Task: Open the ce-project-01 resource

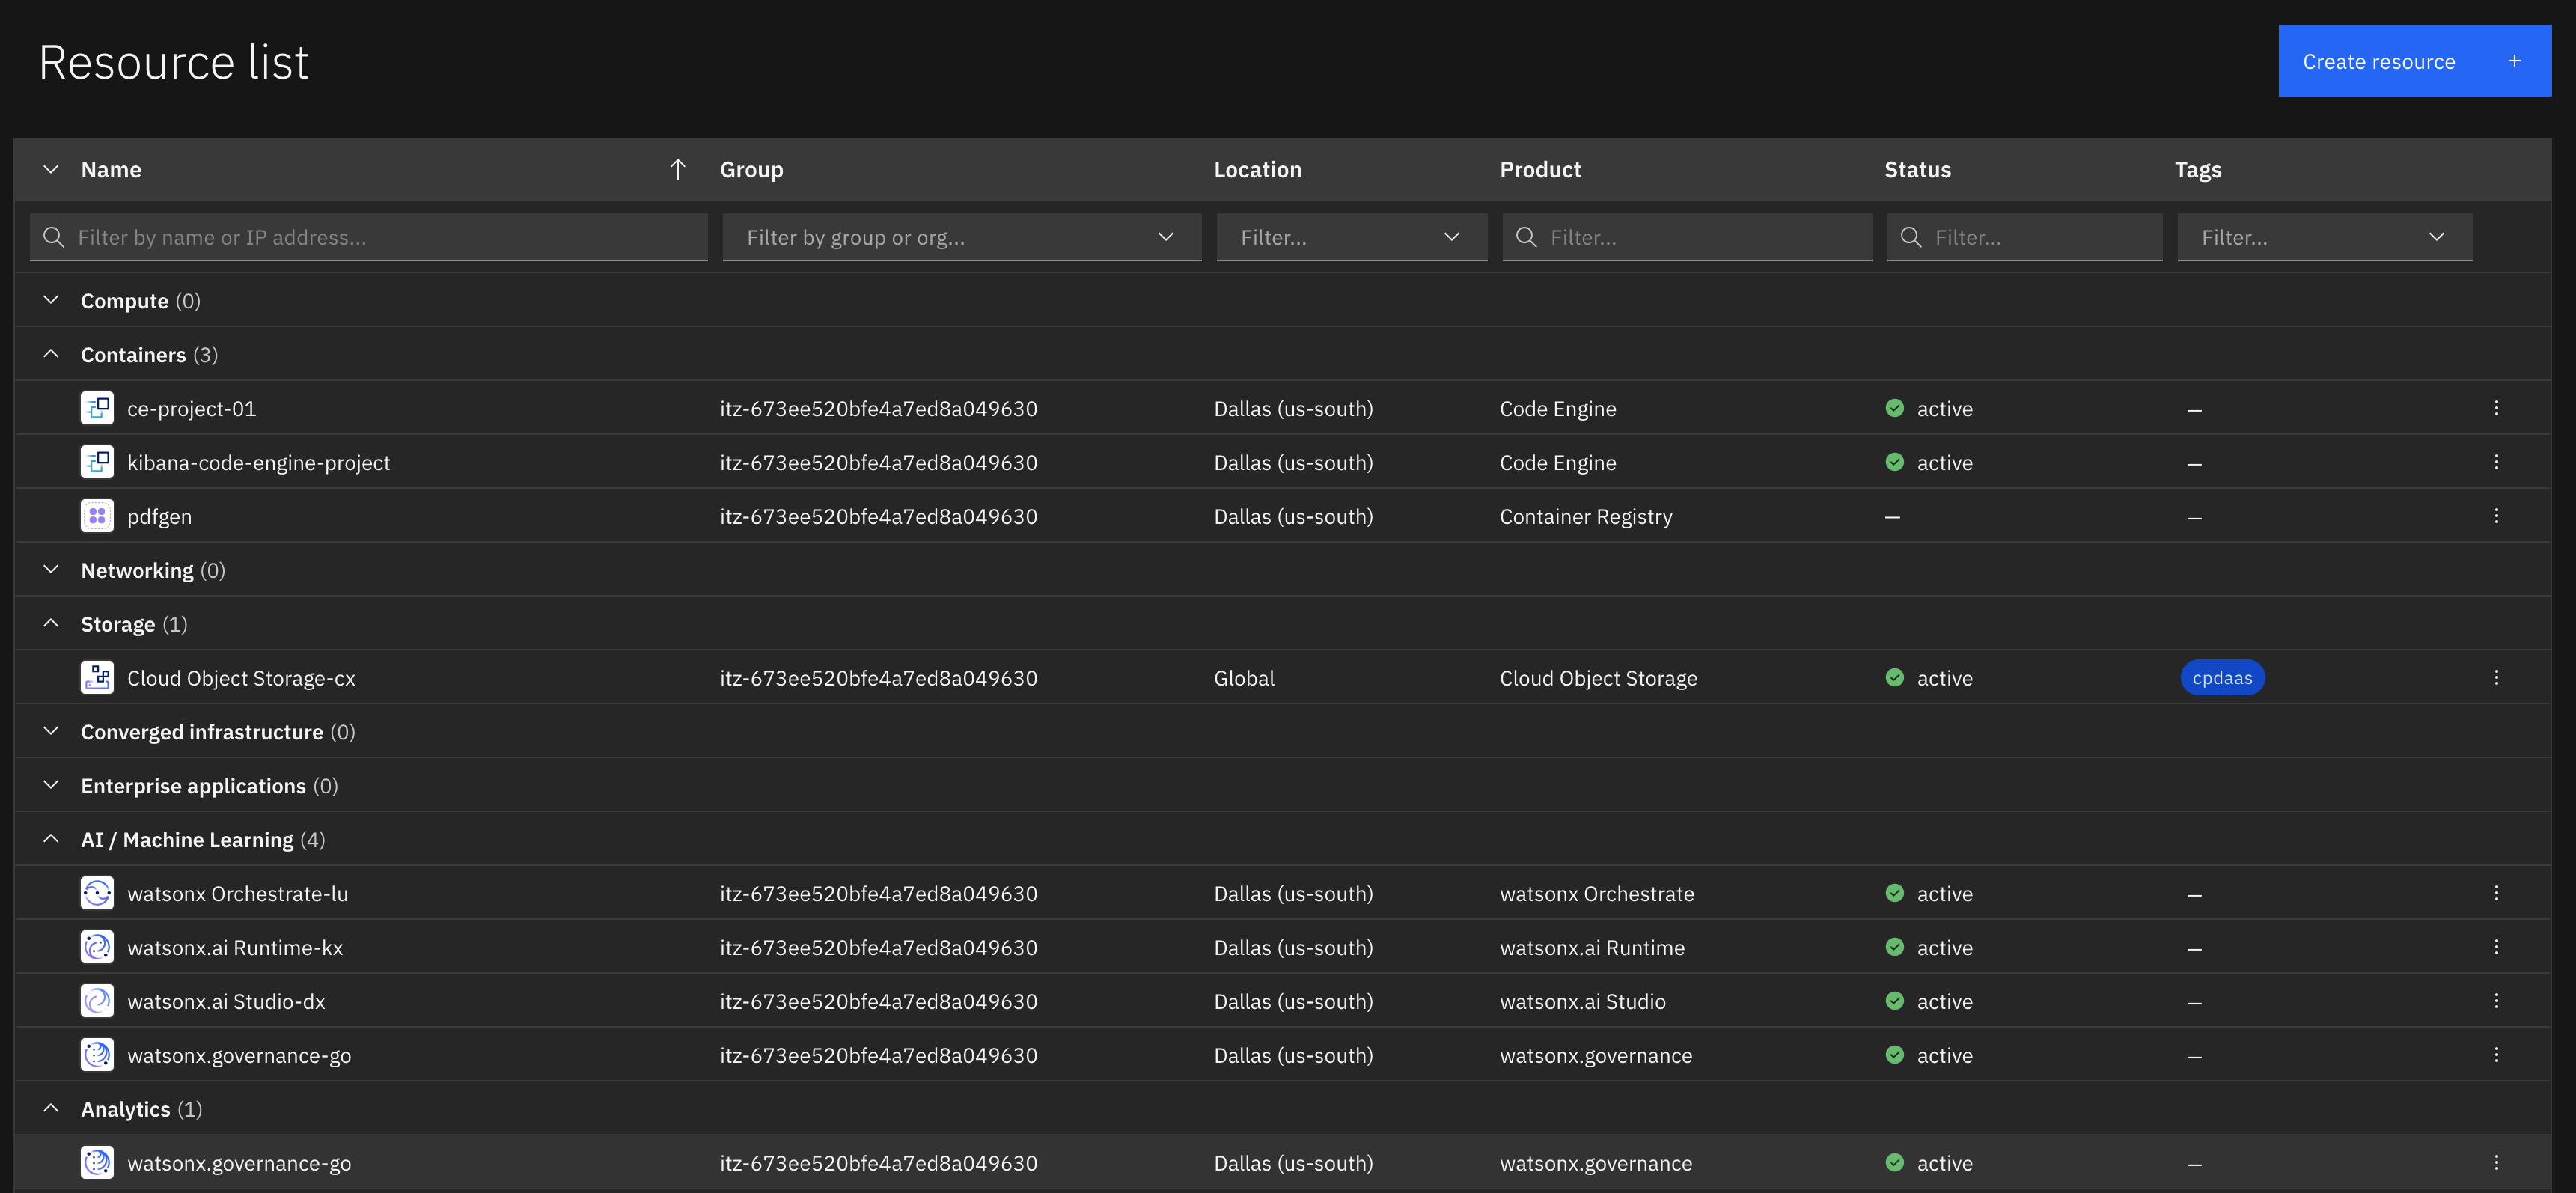Action: [191, 409]
